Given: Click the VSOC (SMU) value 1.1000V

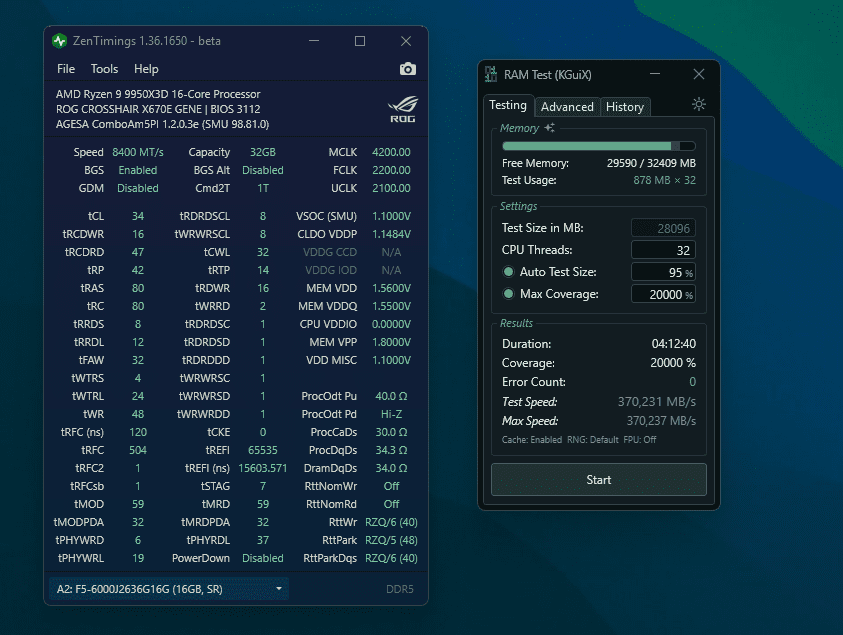Looking at the screenshot, I should (x=391, y=216).
